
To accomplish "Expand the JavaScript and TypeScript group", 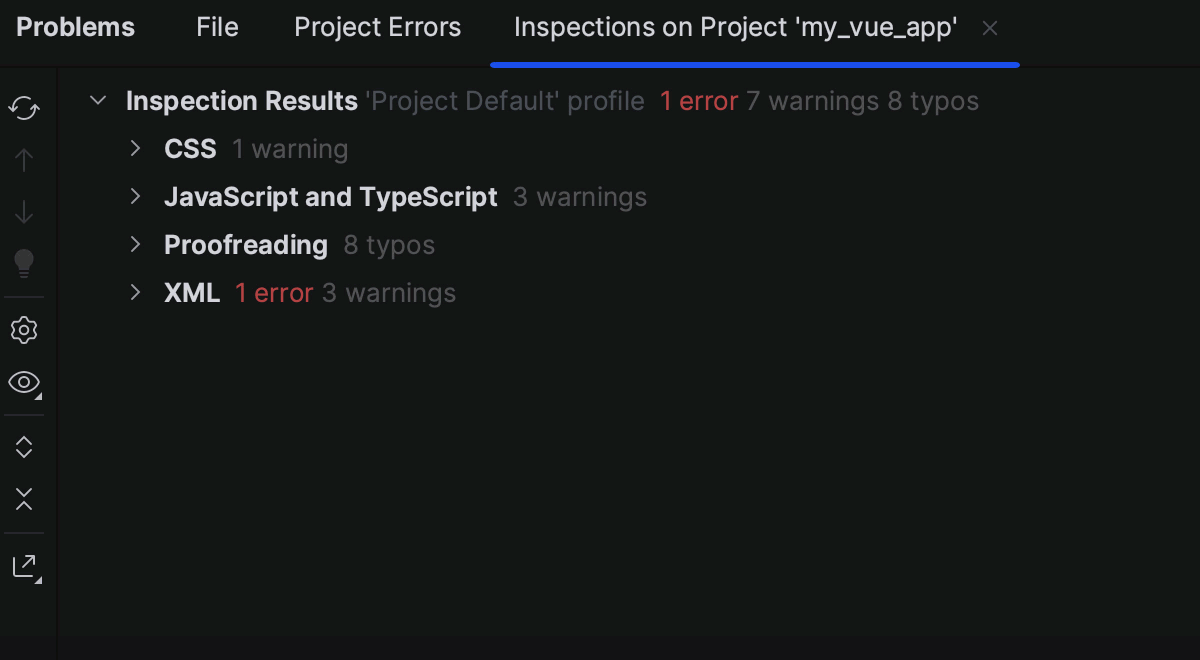I will tap(136, 196).
